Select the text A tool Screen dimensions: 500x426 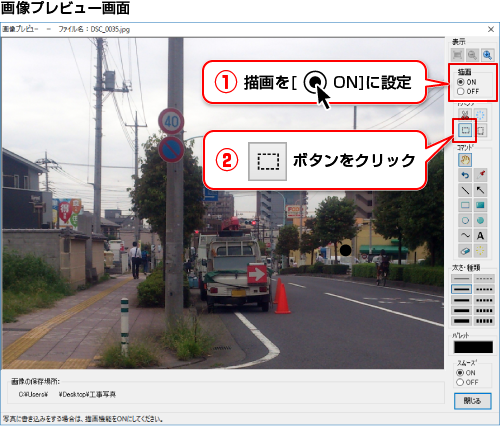pos(480,236)
